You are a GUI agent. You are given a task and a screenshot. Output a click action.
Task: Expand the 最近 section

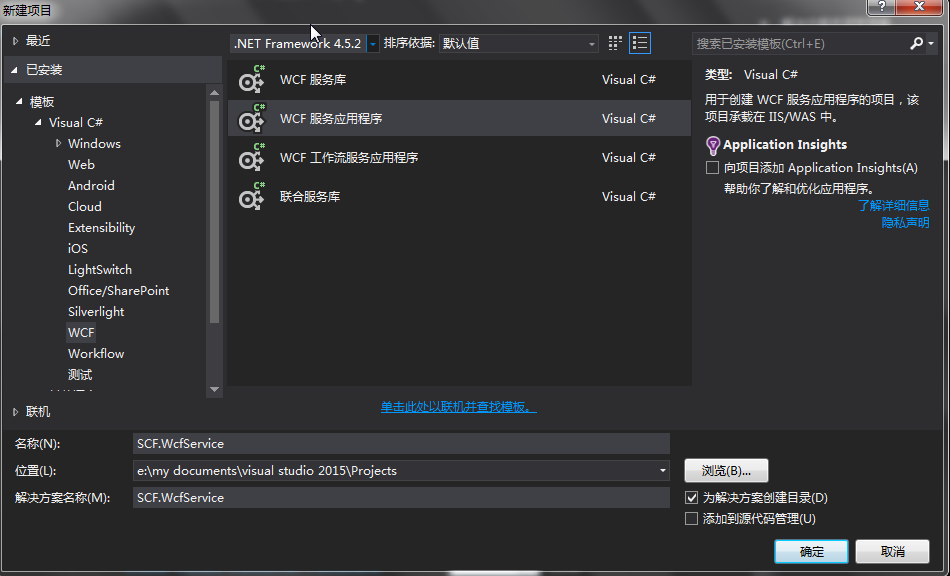16,41
